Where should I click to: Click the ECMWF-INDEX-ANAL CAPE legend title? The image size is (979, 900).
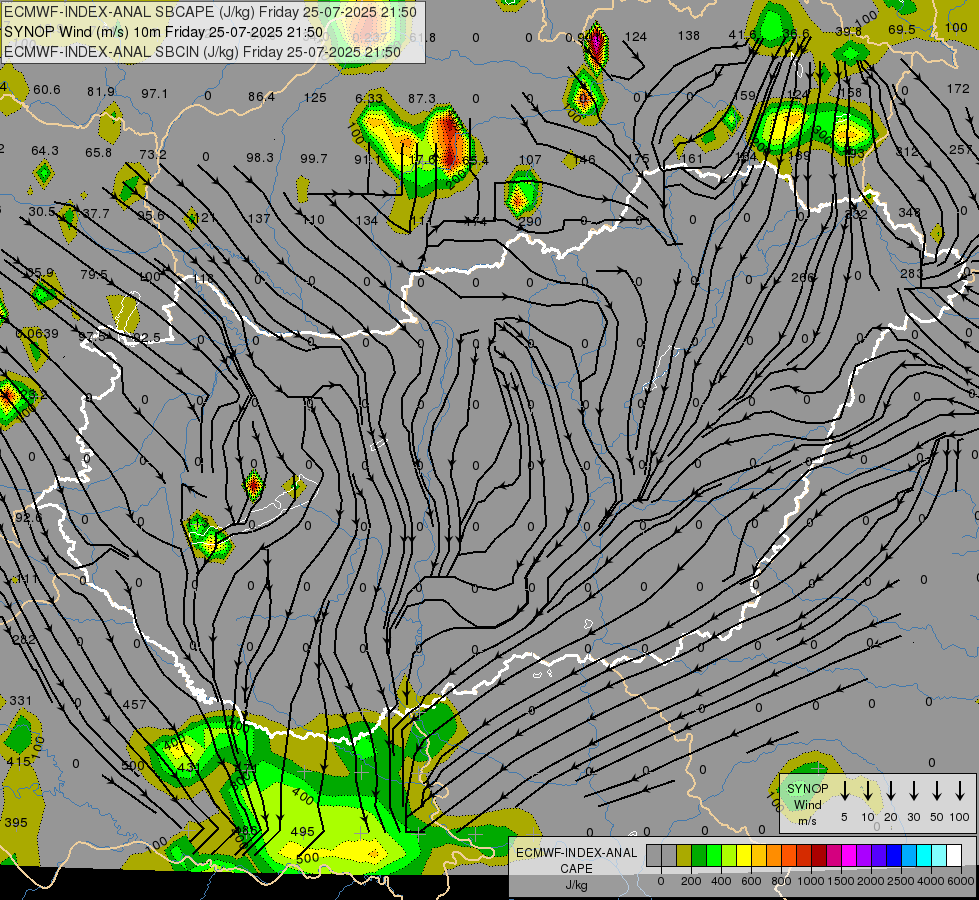pyautogui.click(x=576, y=860)
